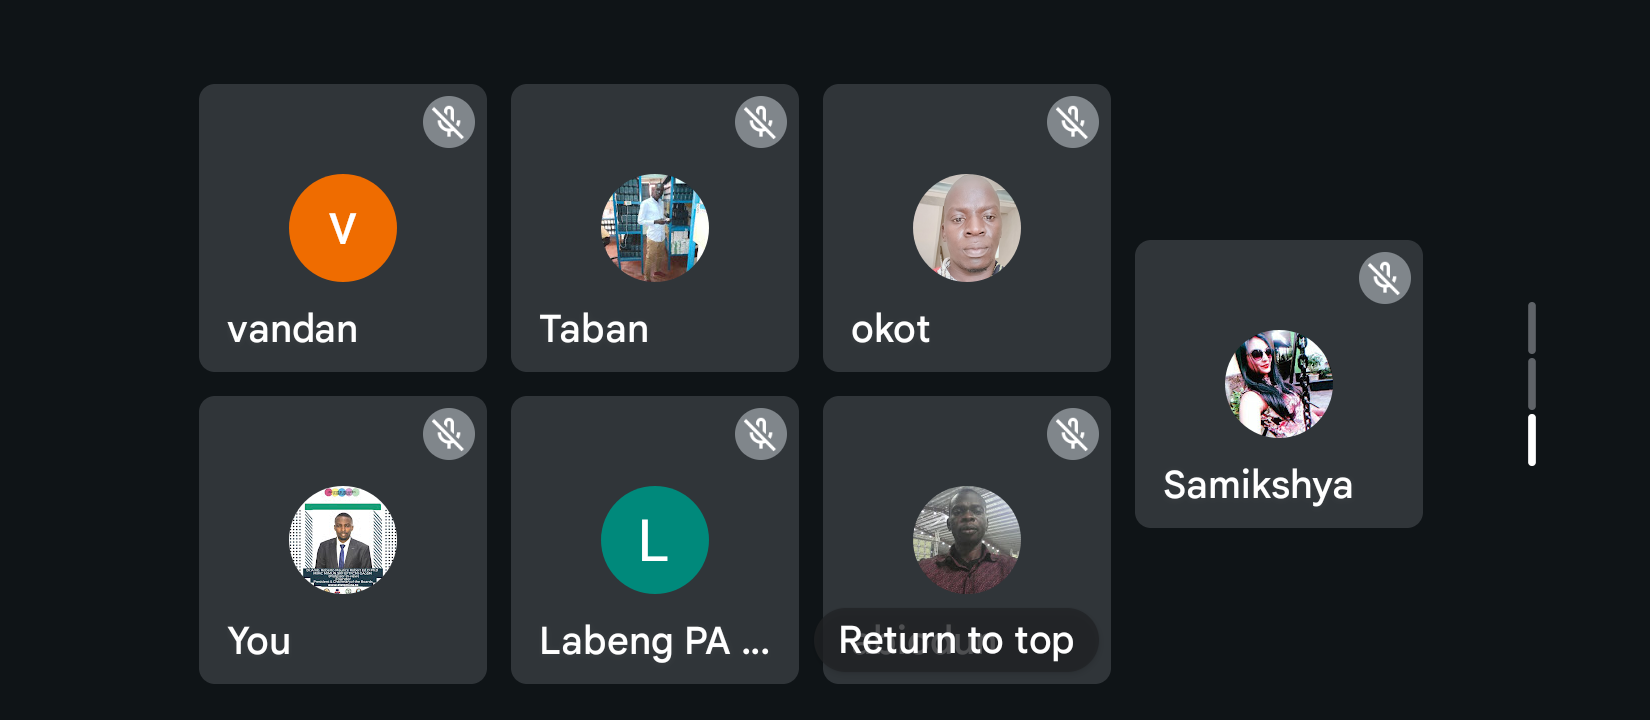
Task: Click the Samikshya name label
Action: click(1258, 486)
